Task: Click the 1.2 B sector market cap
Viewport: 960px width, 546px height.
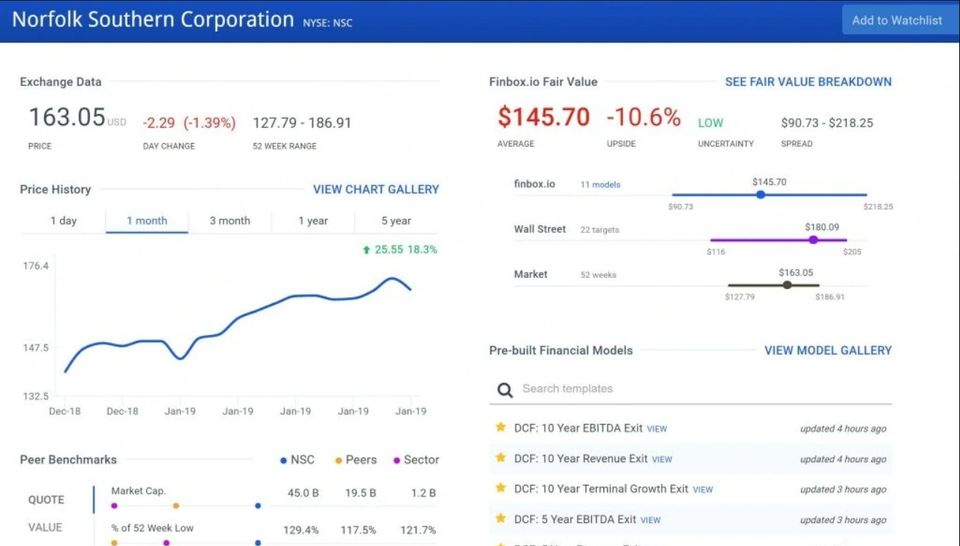Action: point(423,493)
